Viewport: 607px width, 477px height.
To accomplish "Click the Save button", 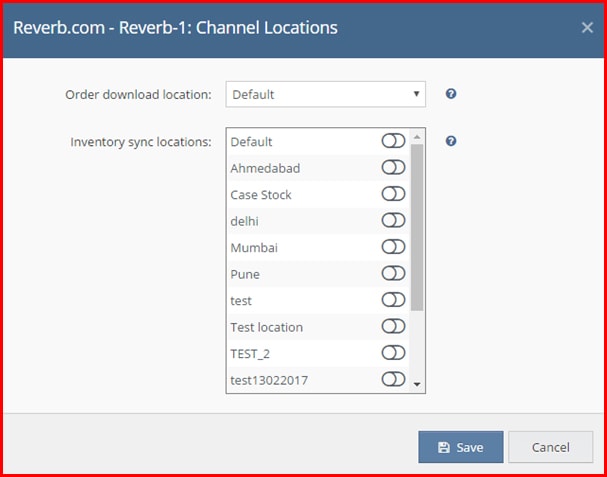I will 461,447.
